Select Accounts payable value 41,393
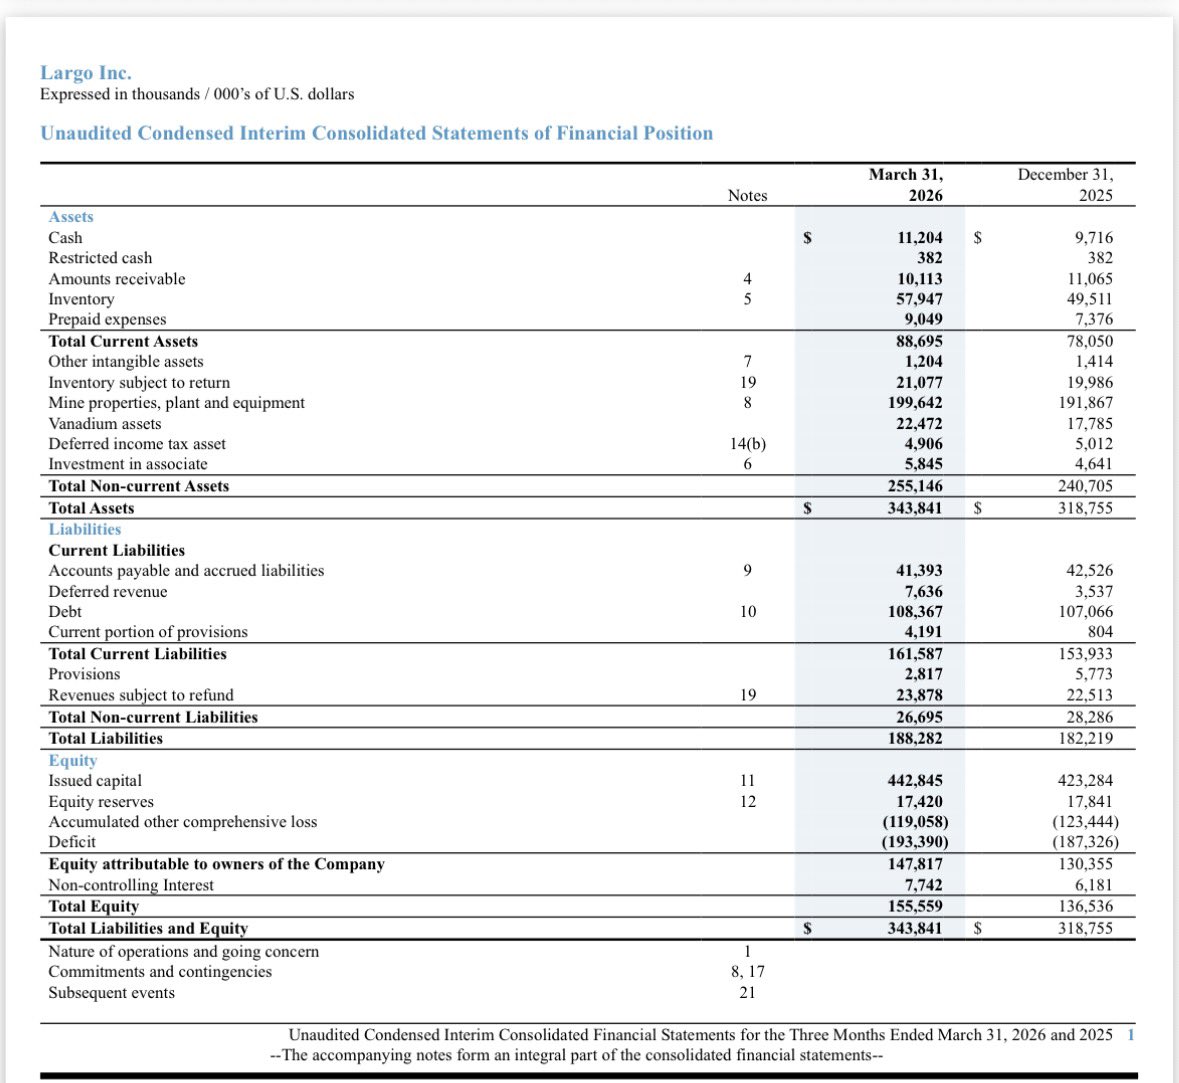 tap(920, 571)
